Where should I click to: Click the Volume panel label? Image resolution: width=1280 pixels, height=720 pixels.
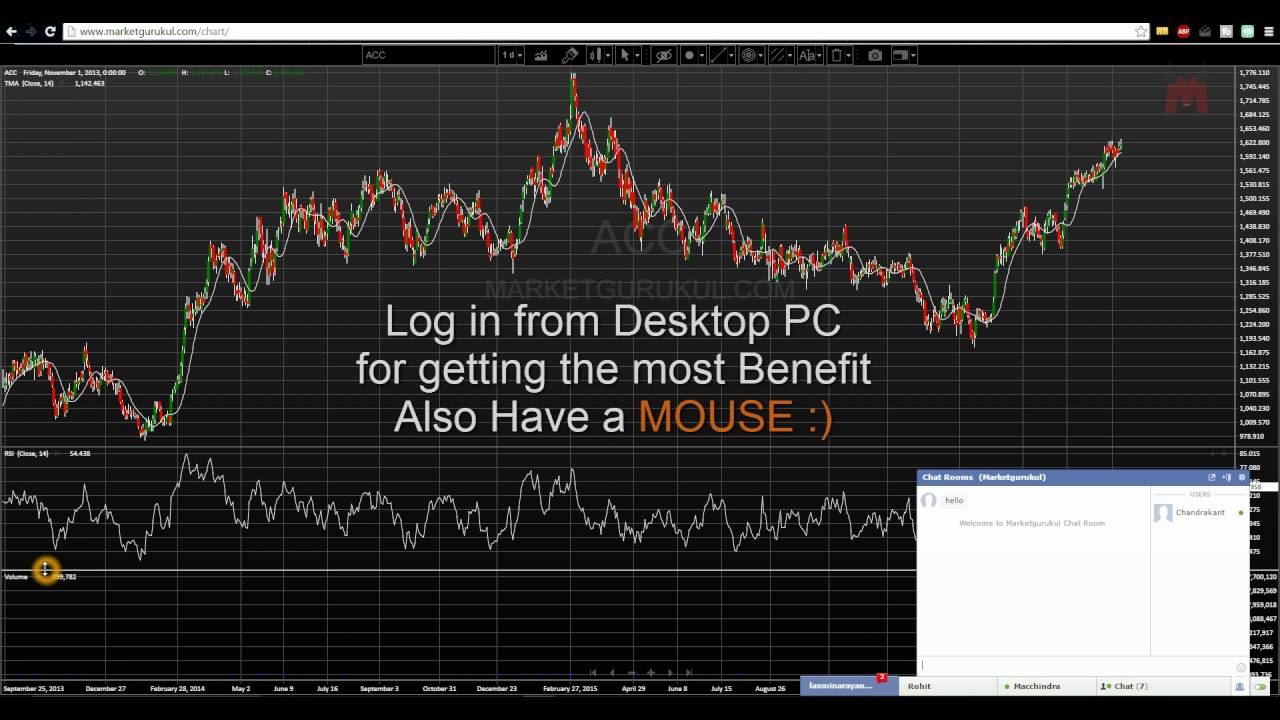pos(16,577)
